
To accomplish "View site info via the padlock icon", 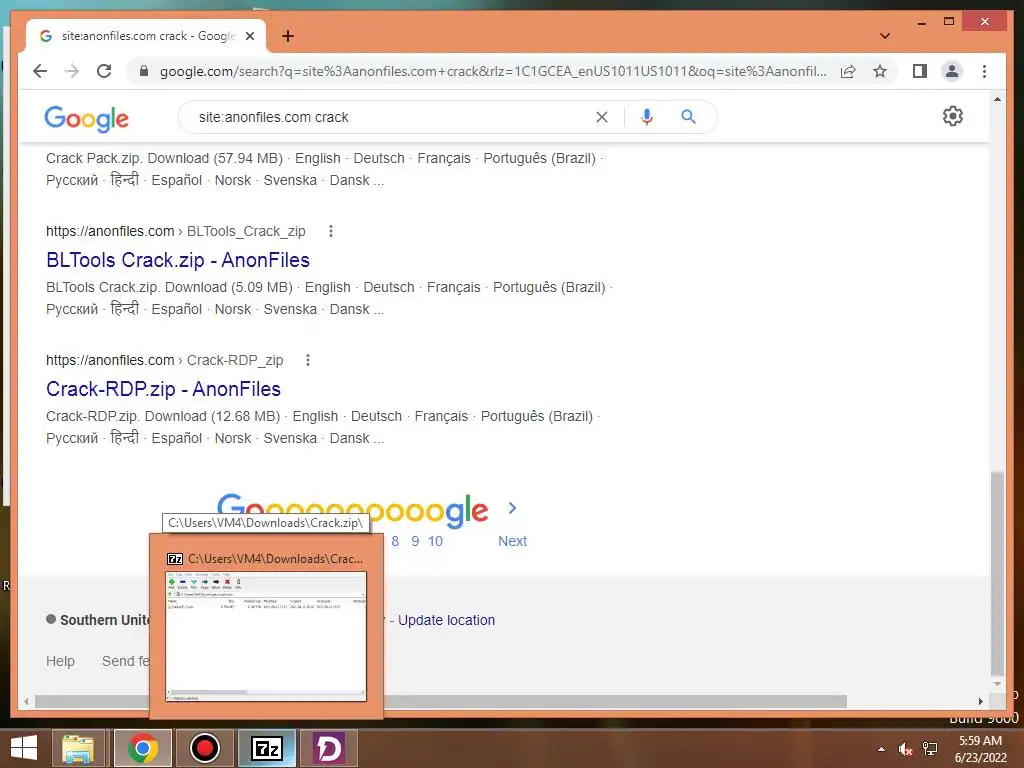I will pyautogui.click(x=144, y=71).
